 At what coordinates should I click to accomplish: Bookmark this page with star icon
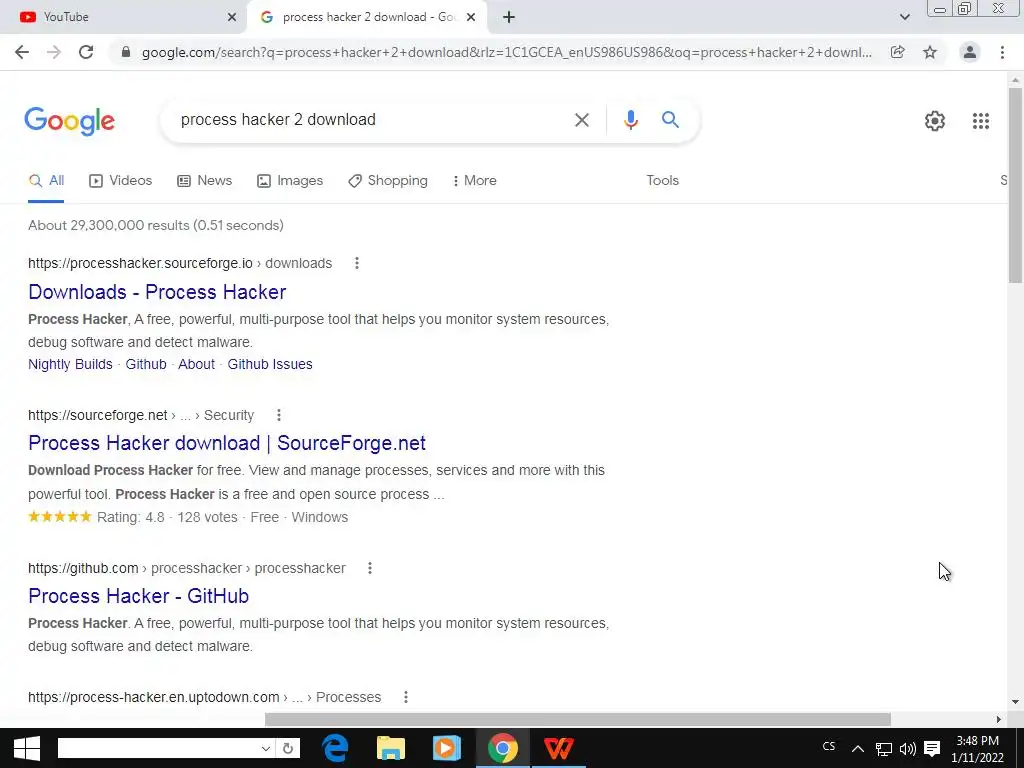[930, 52]
